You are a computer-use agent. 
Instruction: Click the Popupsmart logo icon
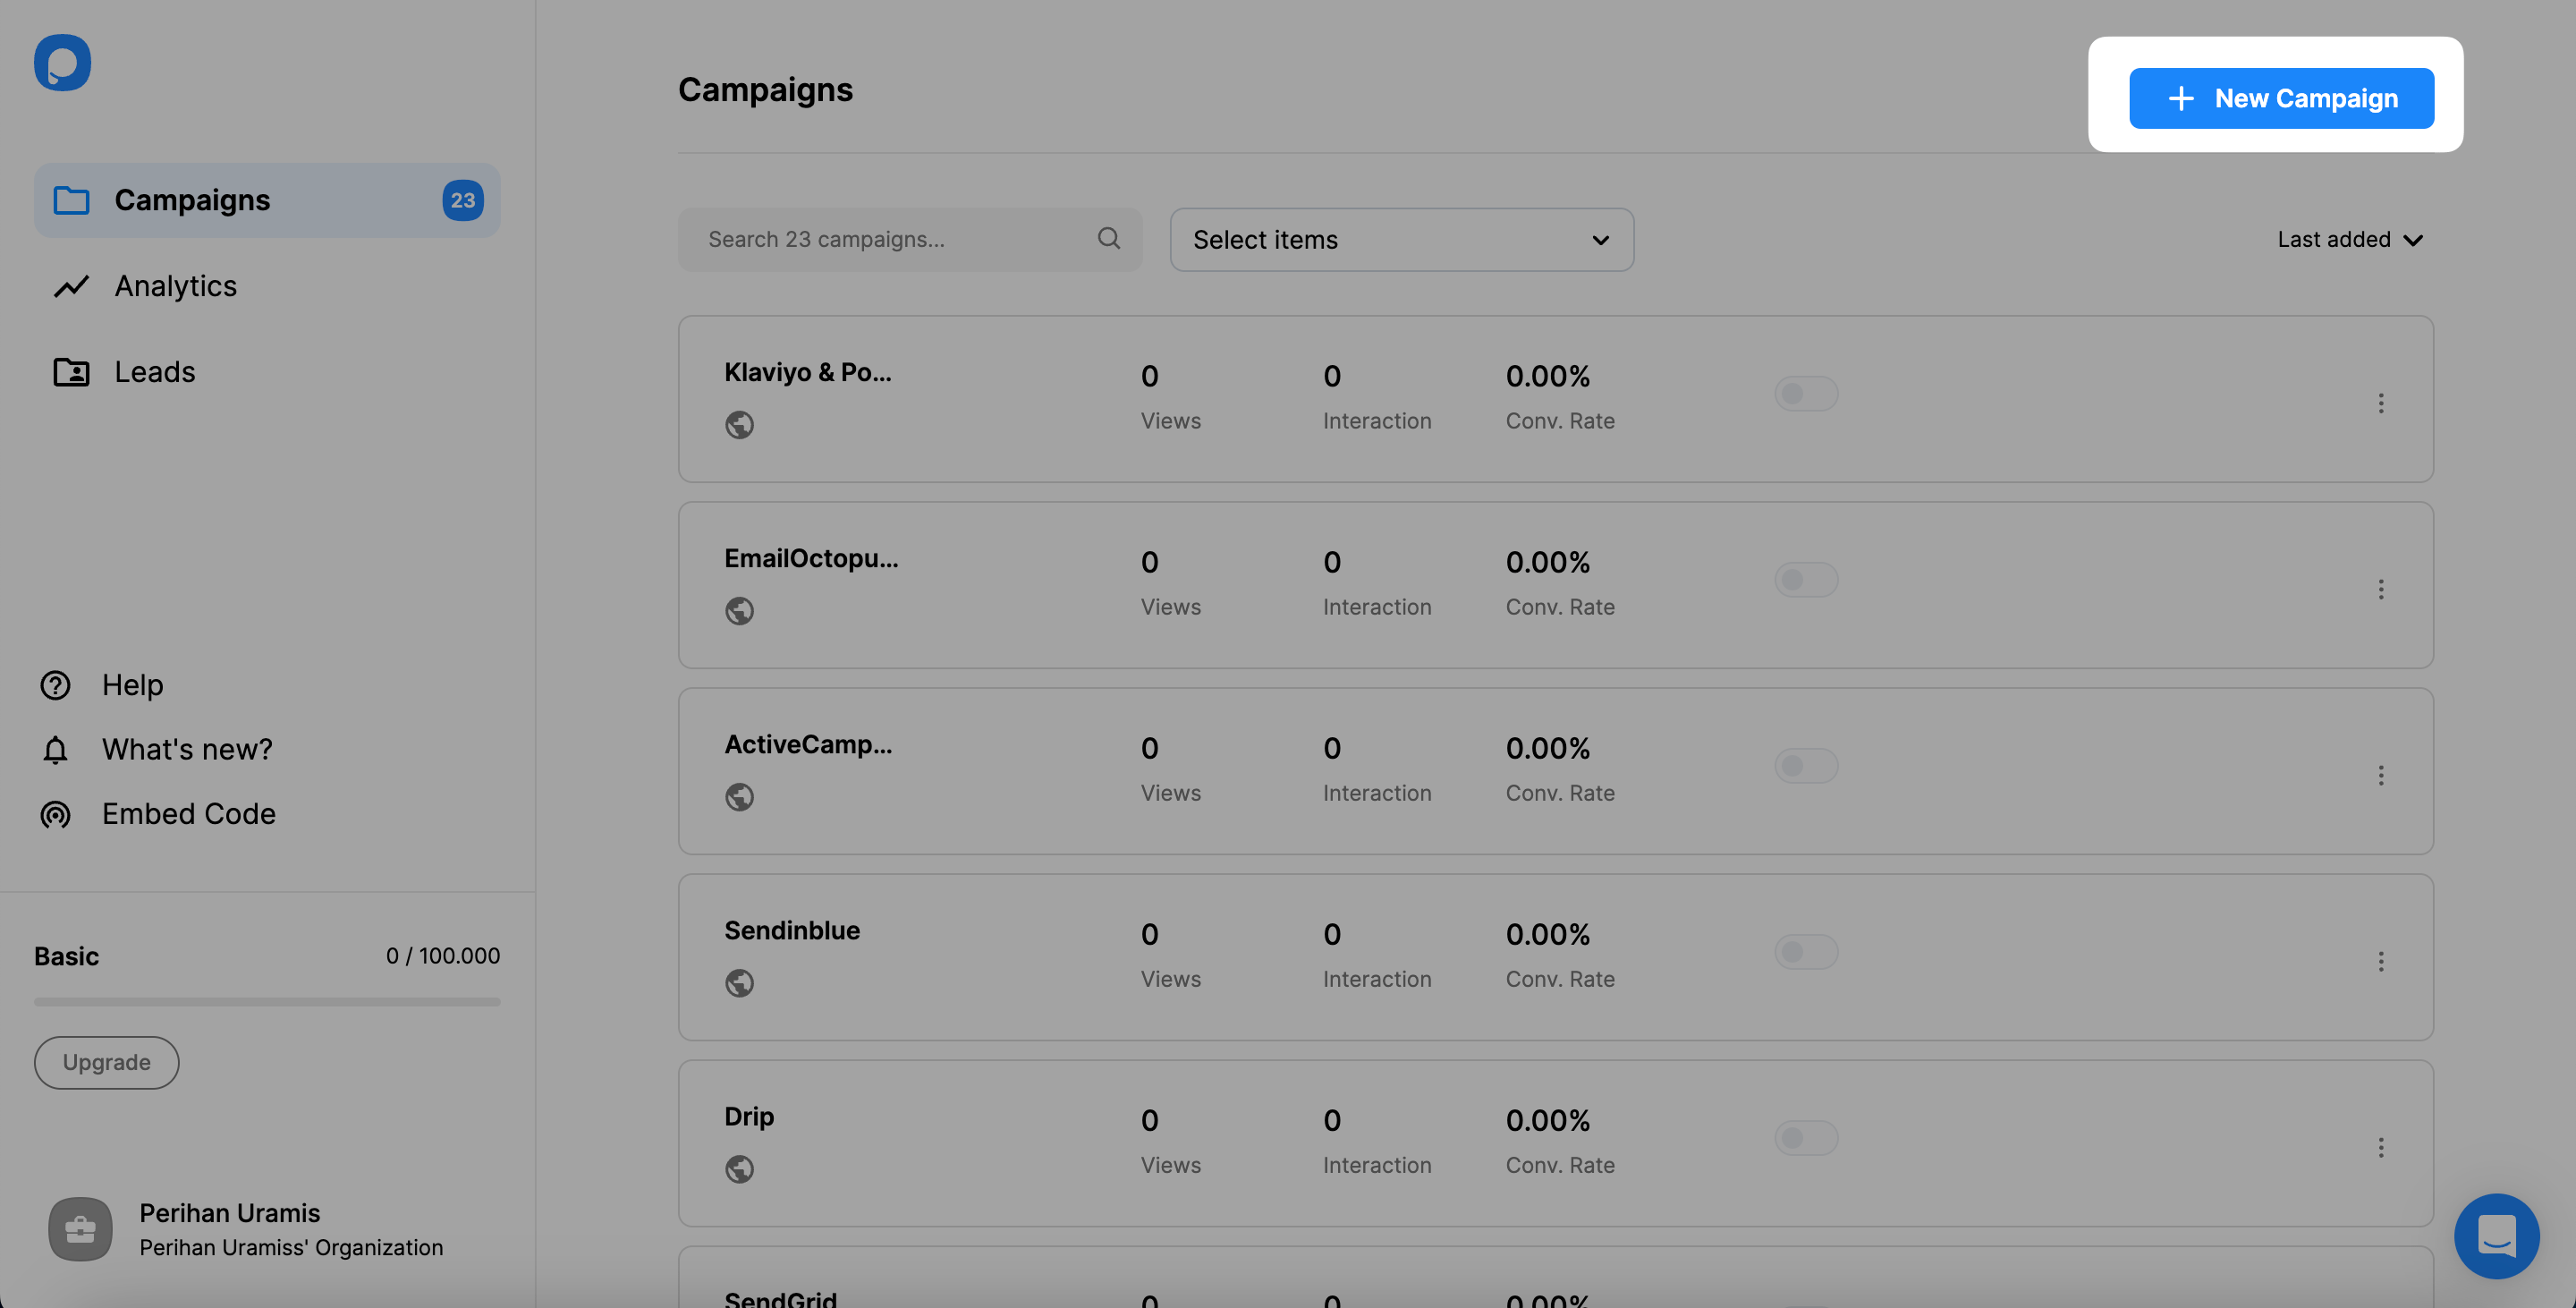(x=62, y=63)
